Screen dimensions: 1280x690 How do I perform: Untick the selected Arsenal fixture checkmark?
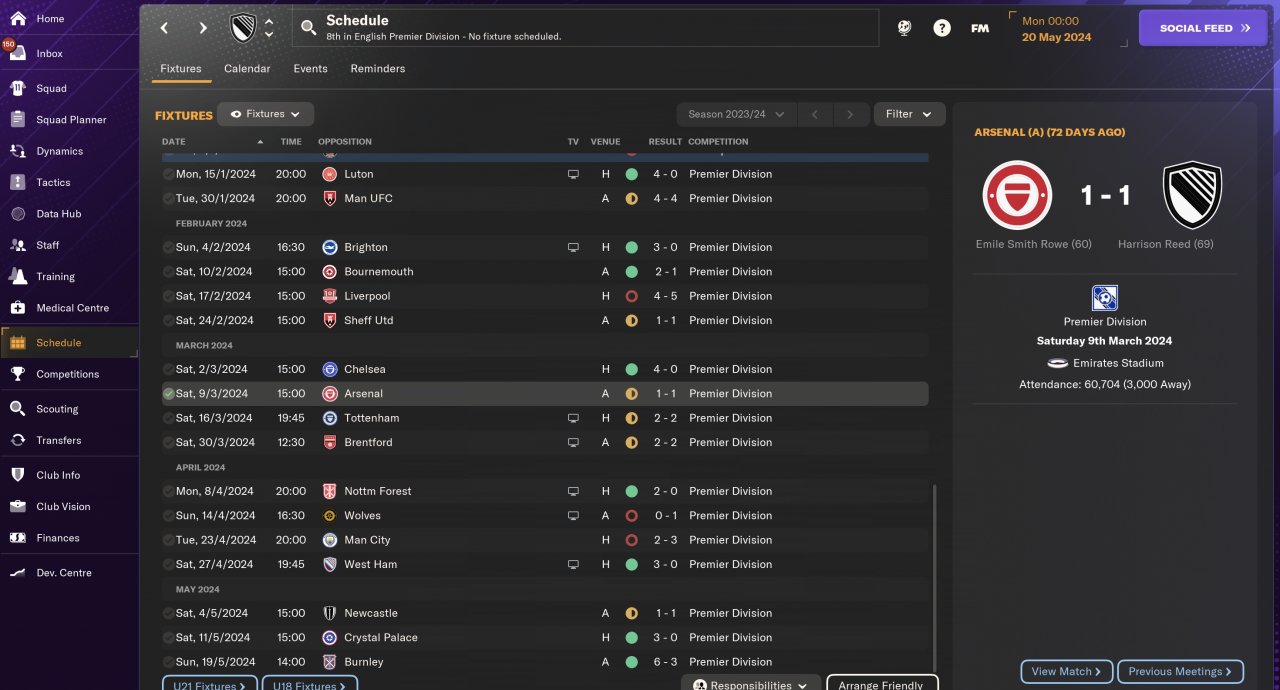(x=168, y=394)
